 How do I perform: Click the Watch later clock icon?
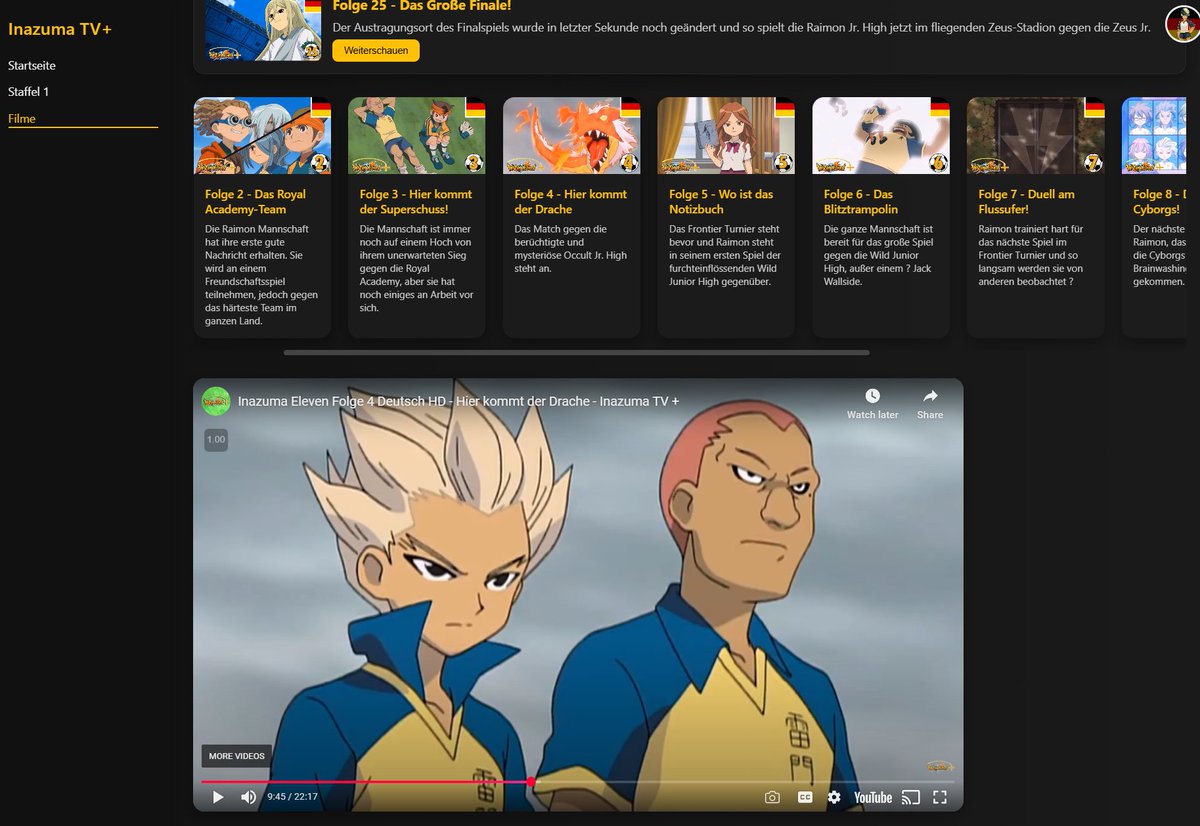point(873,397)
